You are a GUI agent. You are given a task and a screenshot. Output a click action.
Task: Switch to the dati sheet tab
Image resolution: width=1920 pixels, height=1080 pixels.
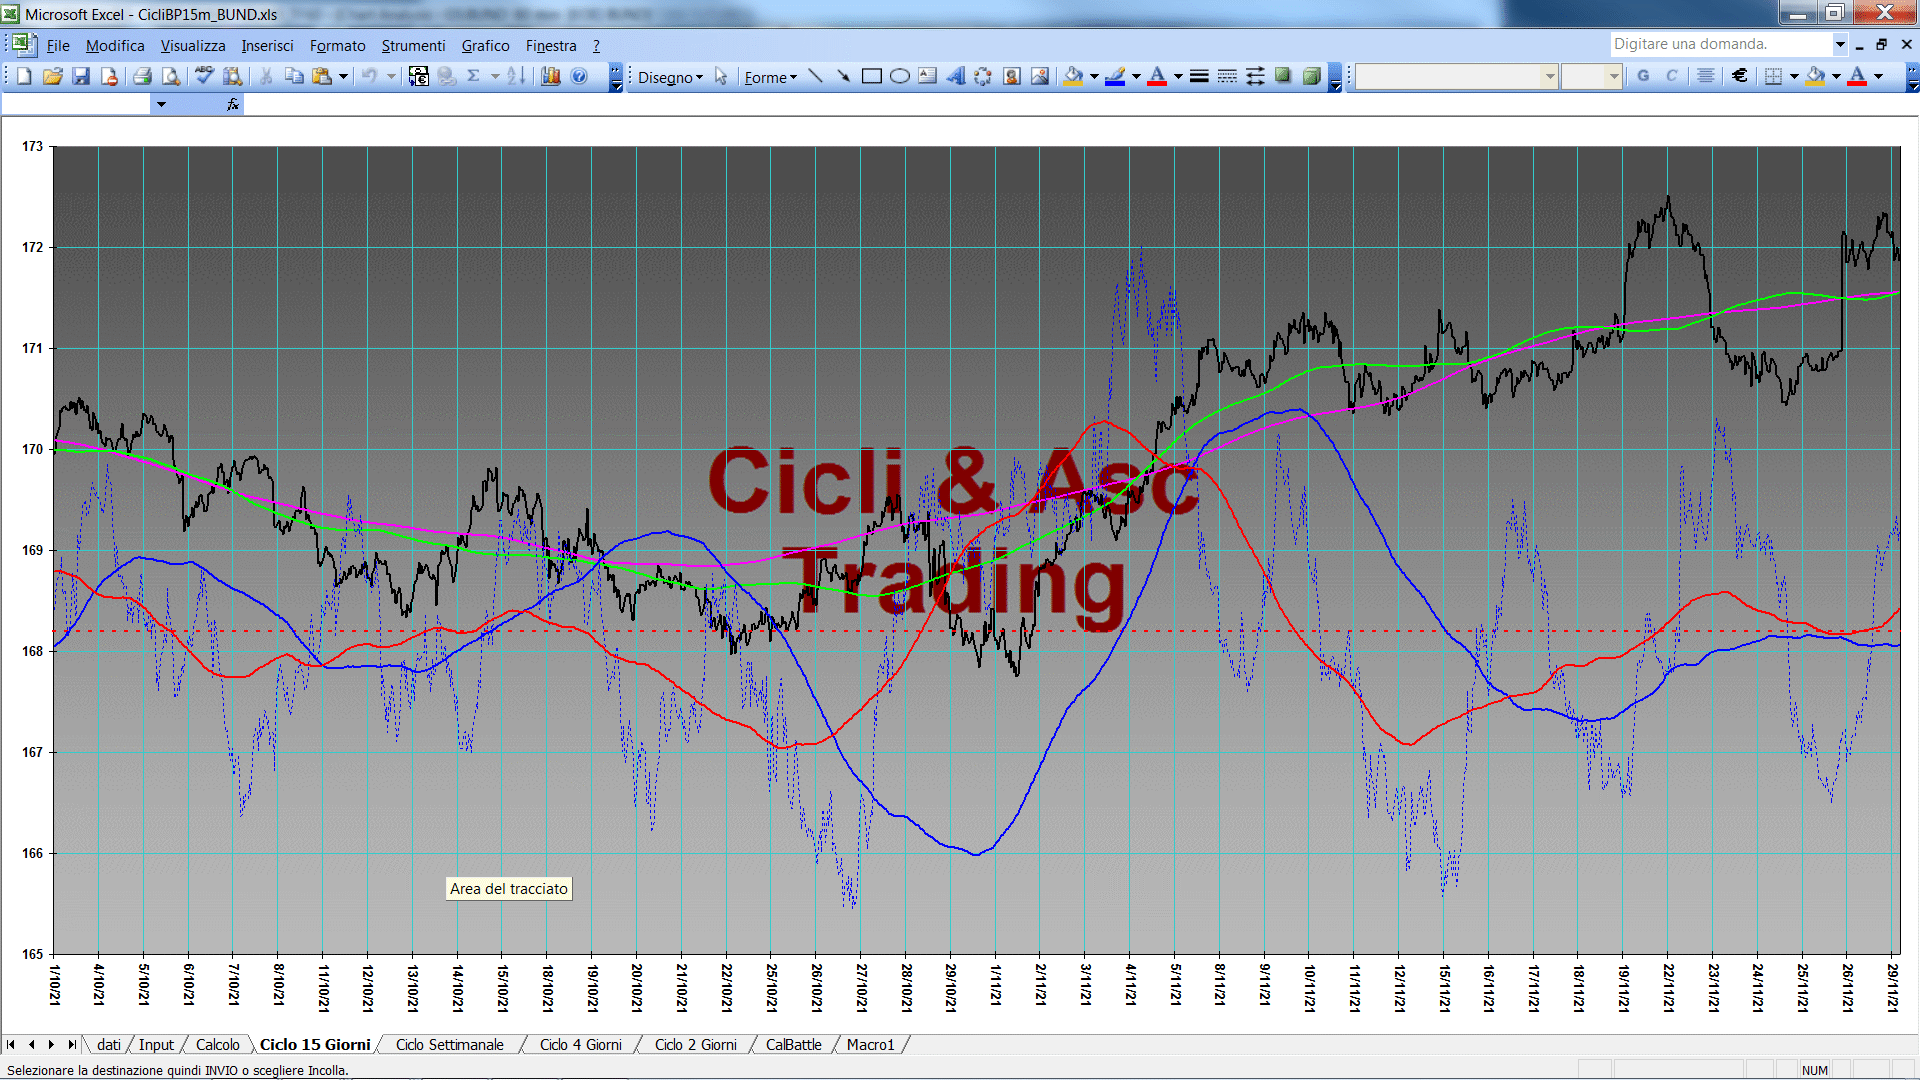click(x=108, y=1045)
